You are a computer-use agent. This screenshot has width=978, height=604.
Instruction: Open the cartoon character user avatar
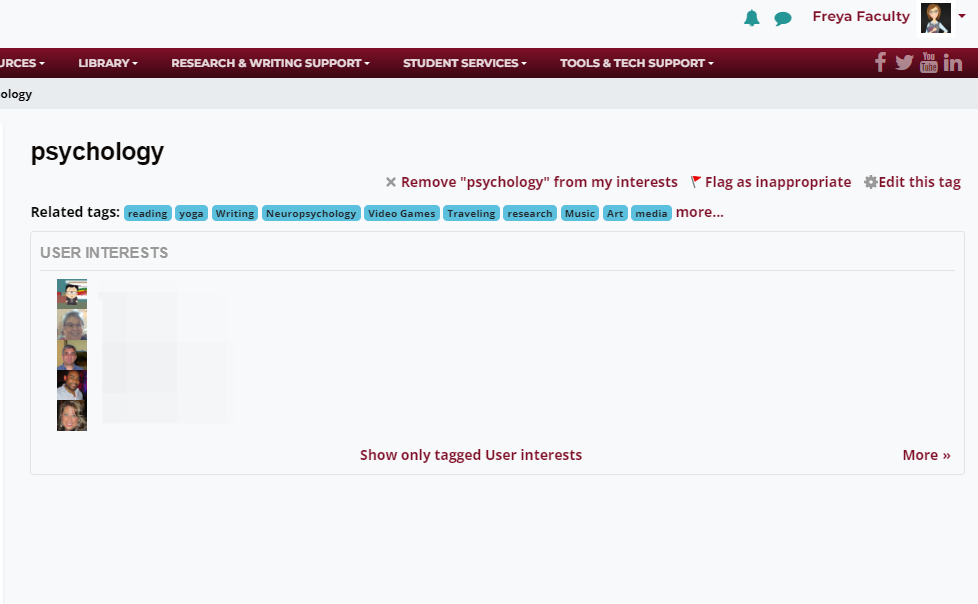click(72, 294)
